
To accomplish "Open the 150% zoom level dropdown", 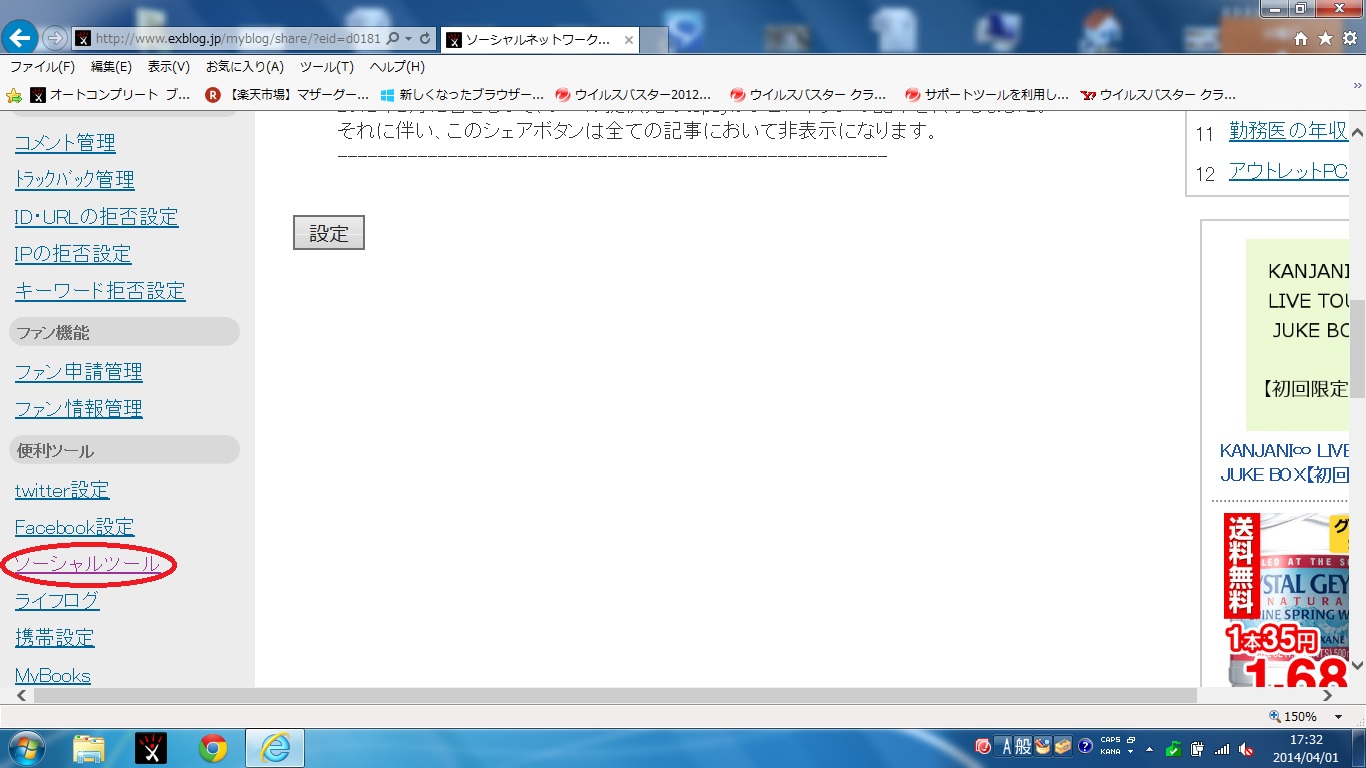I will pyautogui.click(x=1338, y=717).
